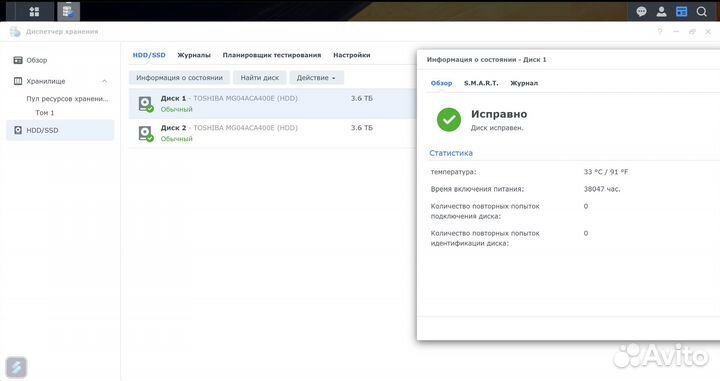
Task: Click the dialog title Информация о состоянии - Диск 1
Action: point(487,60)
